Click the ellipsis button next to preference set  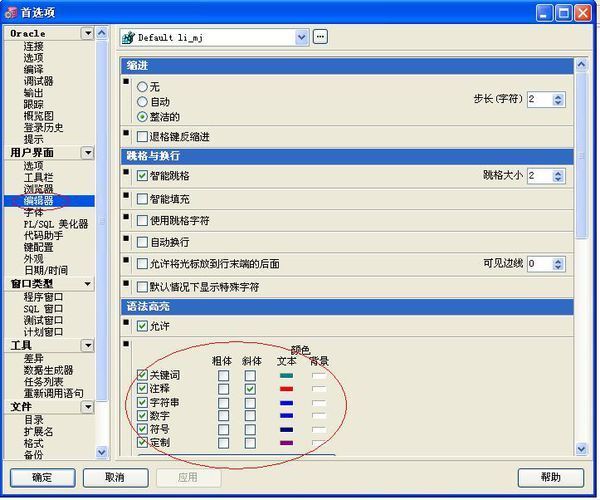pos(320,37)
